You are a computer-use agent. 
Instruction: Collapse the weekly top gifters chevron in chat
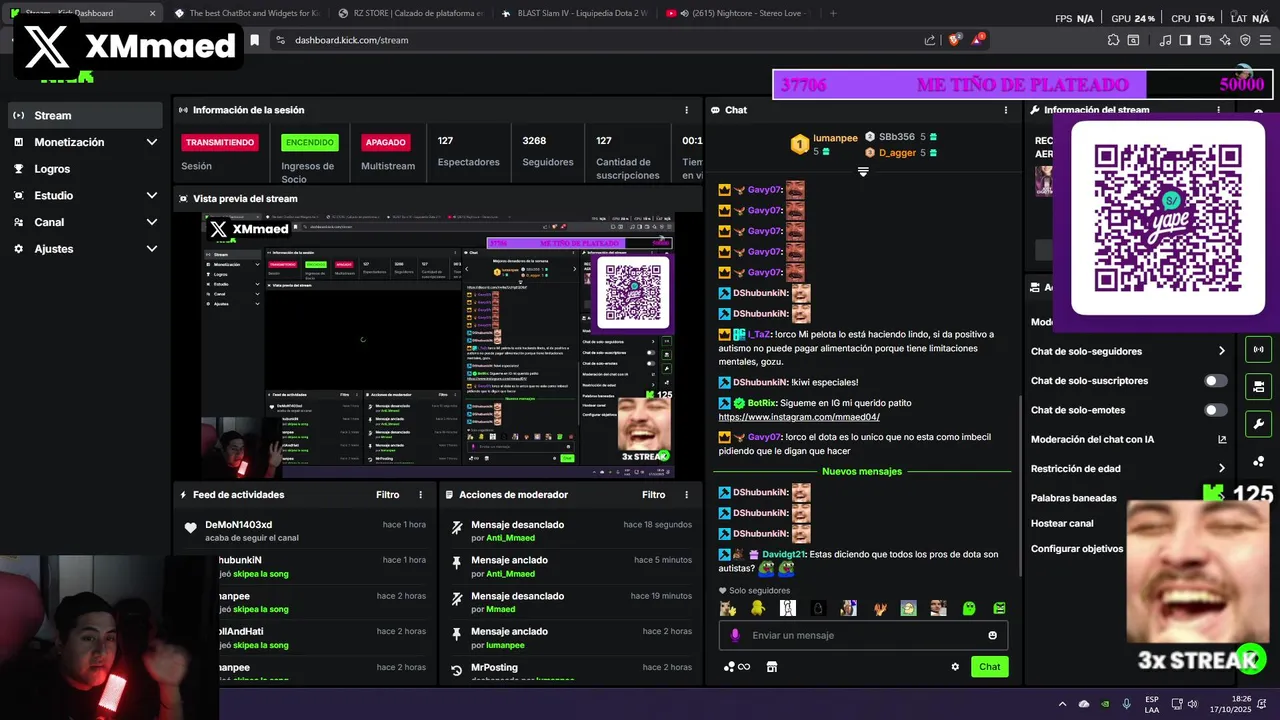point(863,172)
